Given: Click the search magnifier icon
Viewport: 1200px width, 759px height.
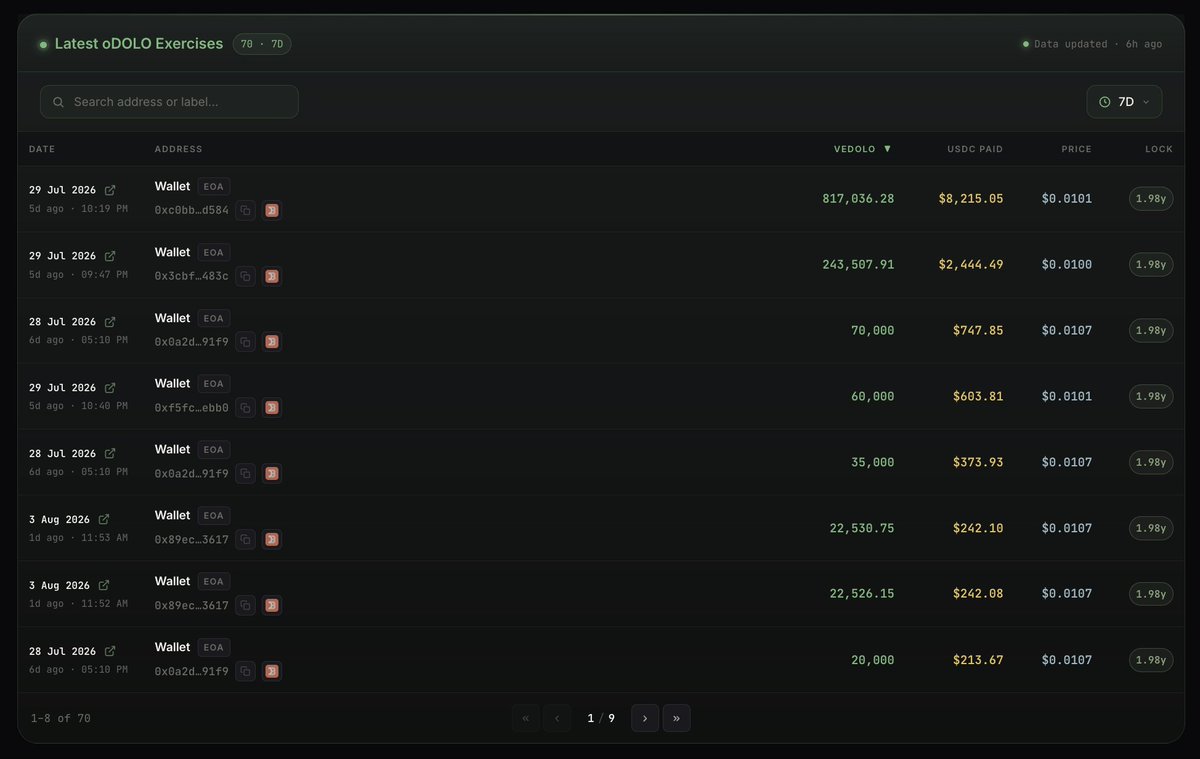Looking at the screenshot, I should (59, 102).
